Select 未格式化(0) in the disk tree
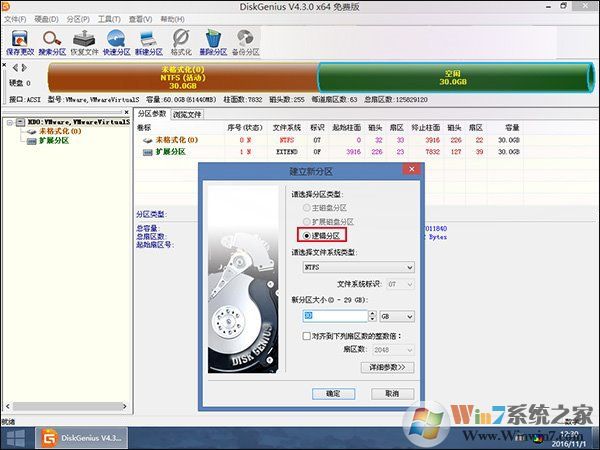This screenshot has height=450, width=600. click(x=60, y=131)
